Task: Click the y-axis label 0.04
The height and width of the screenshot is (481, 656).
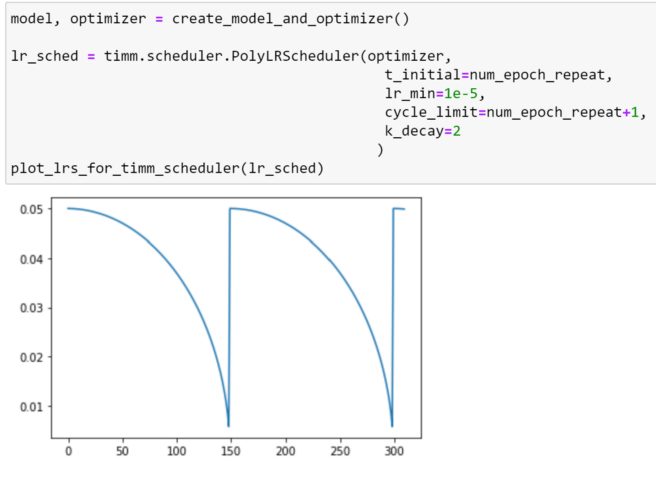Action: click(31, 259)
